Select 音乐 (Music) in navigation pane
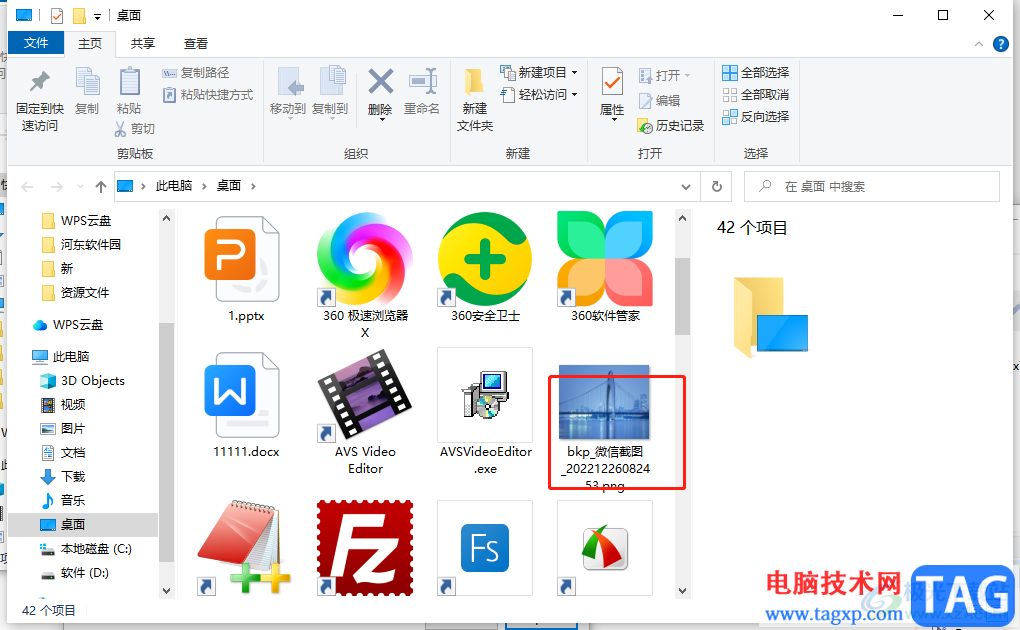This screenshot has height=630, width=1020. tap(64, 500)
